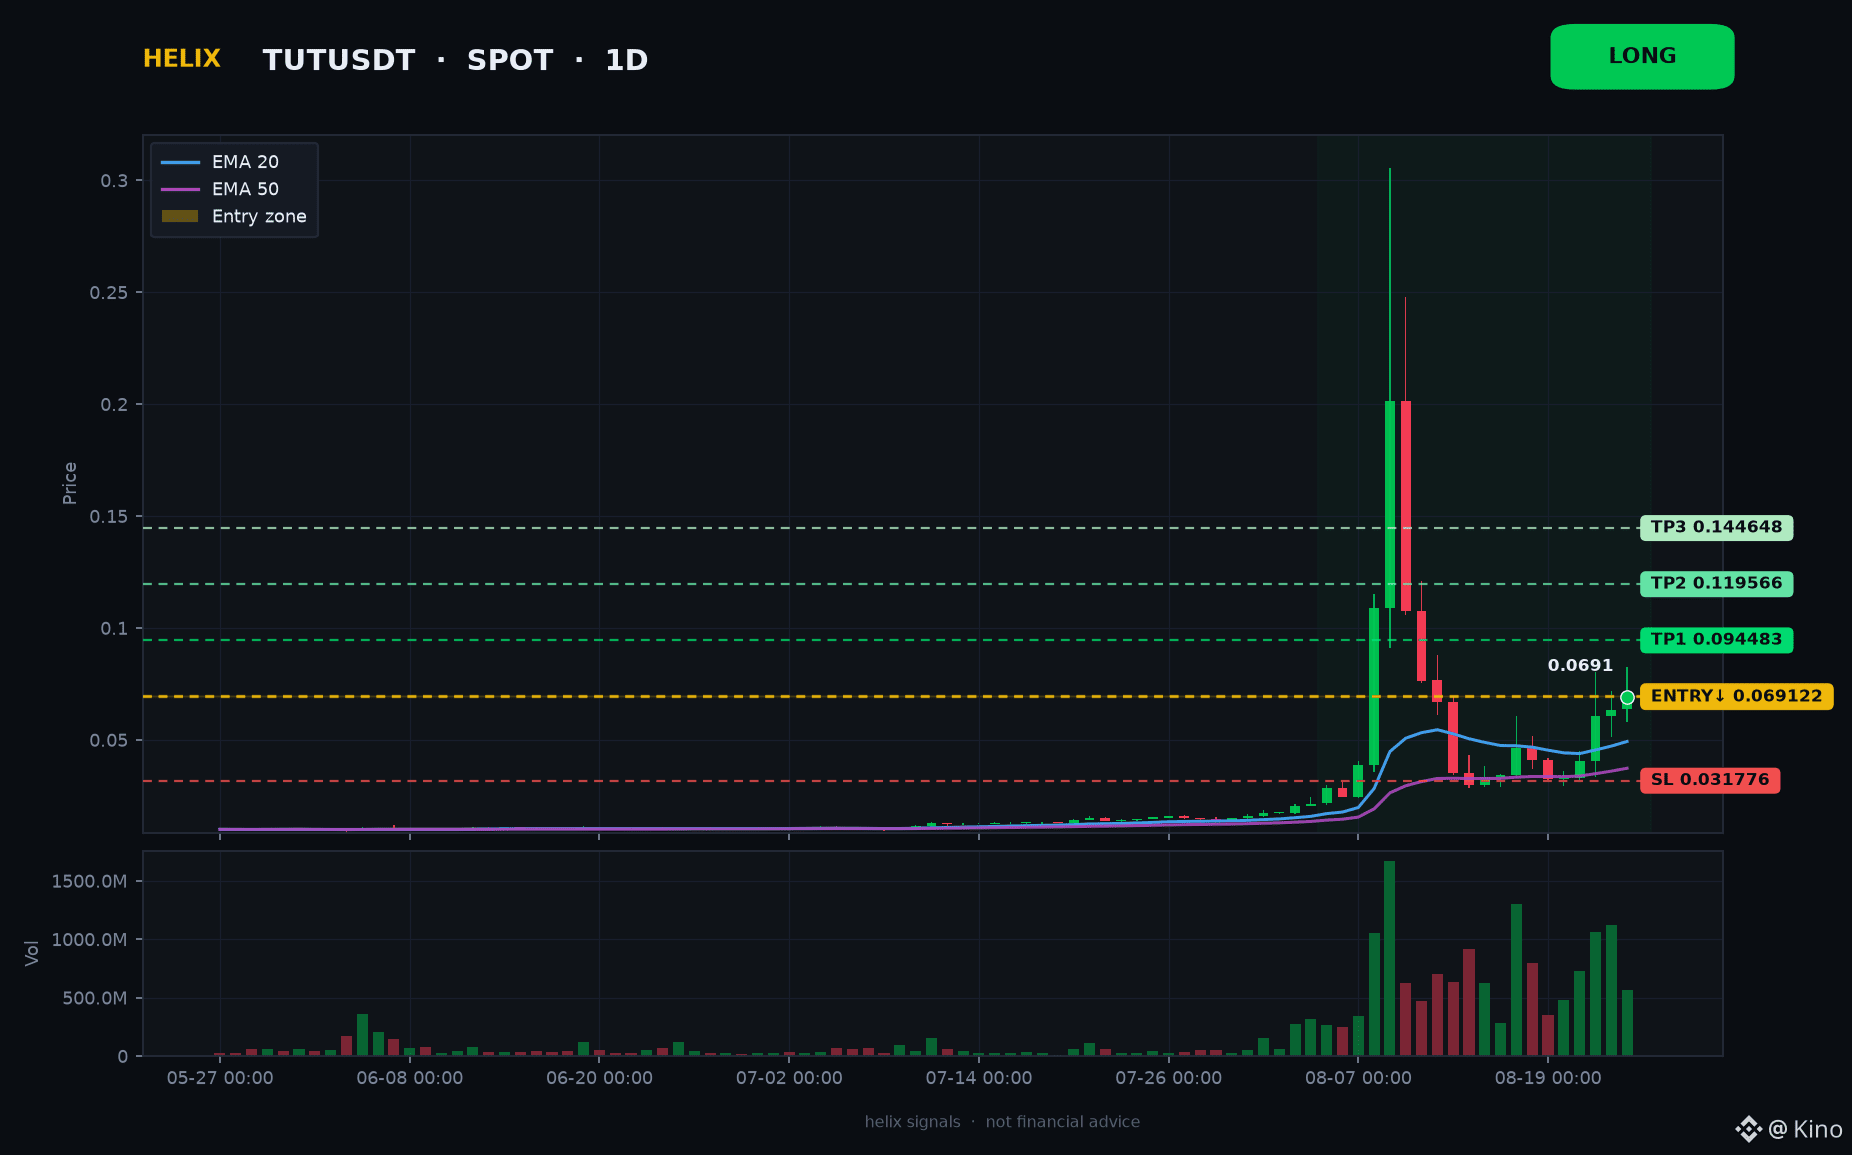Click the vertical Price axis title
Viewport: 1852px width, 1155px height.
click(70, 483)
